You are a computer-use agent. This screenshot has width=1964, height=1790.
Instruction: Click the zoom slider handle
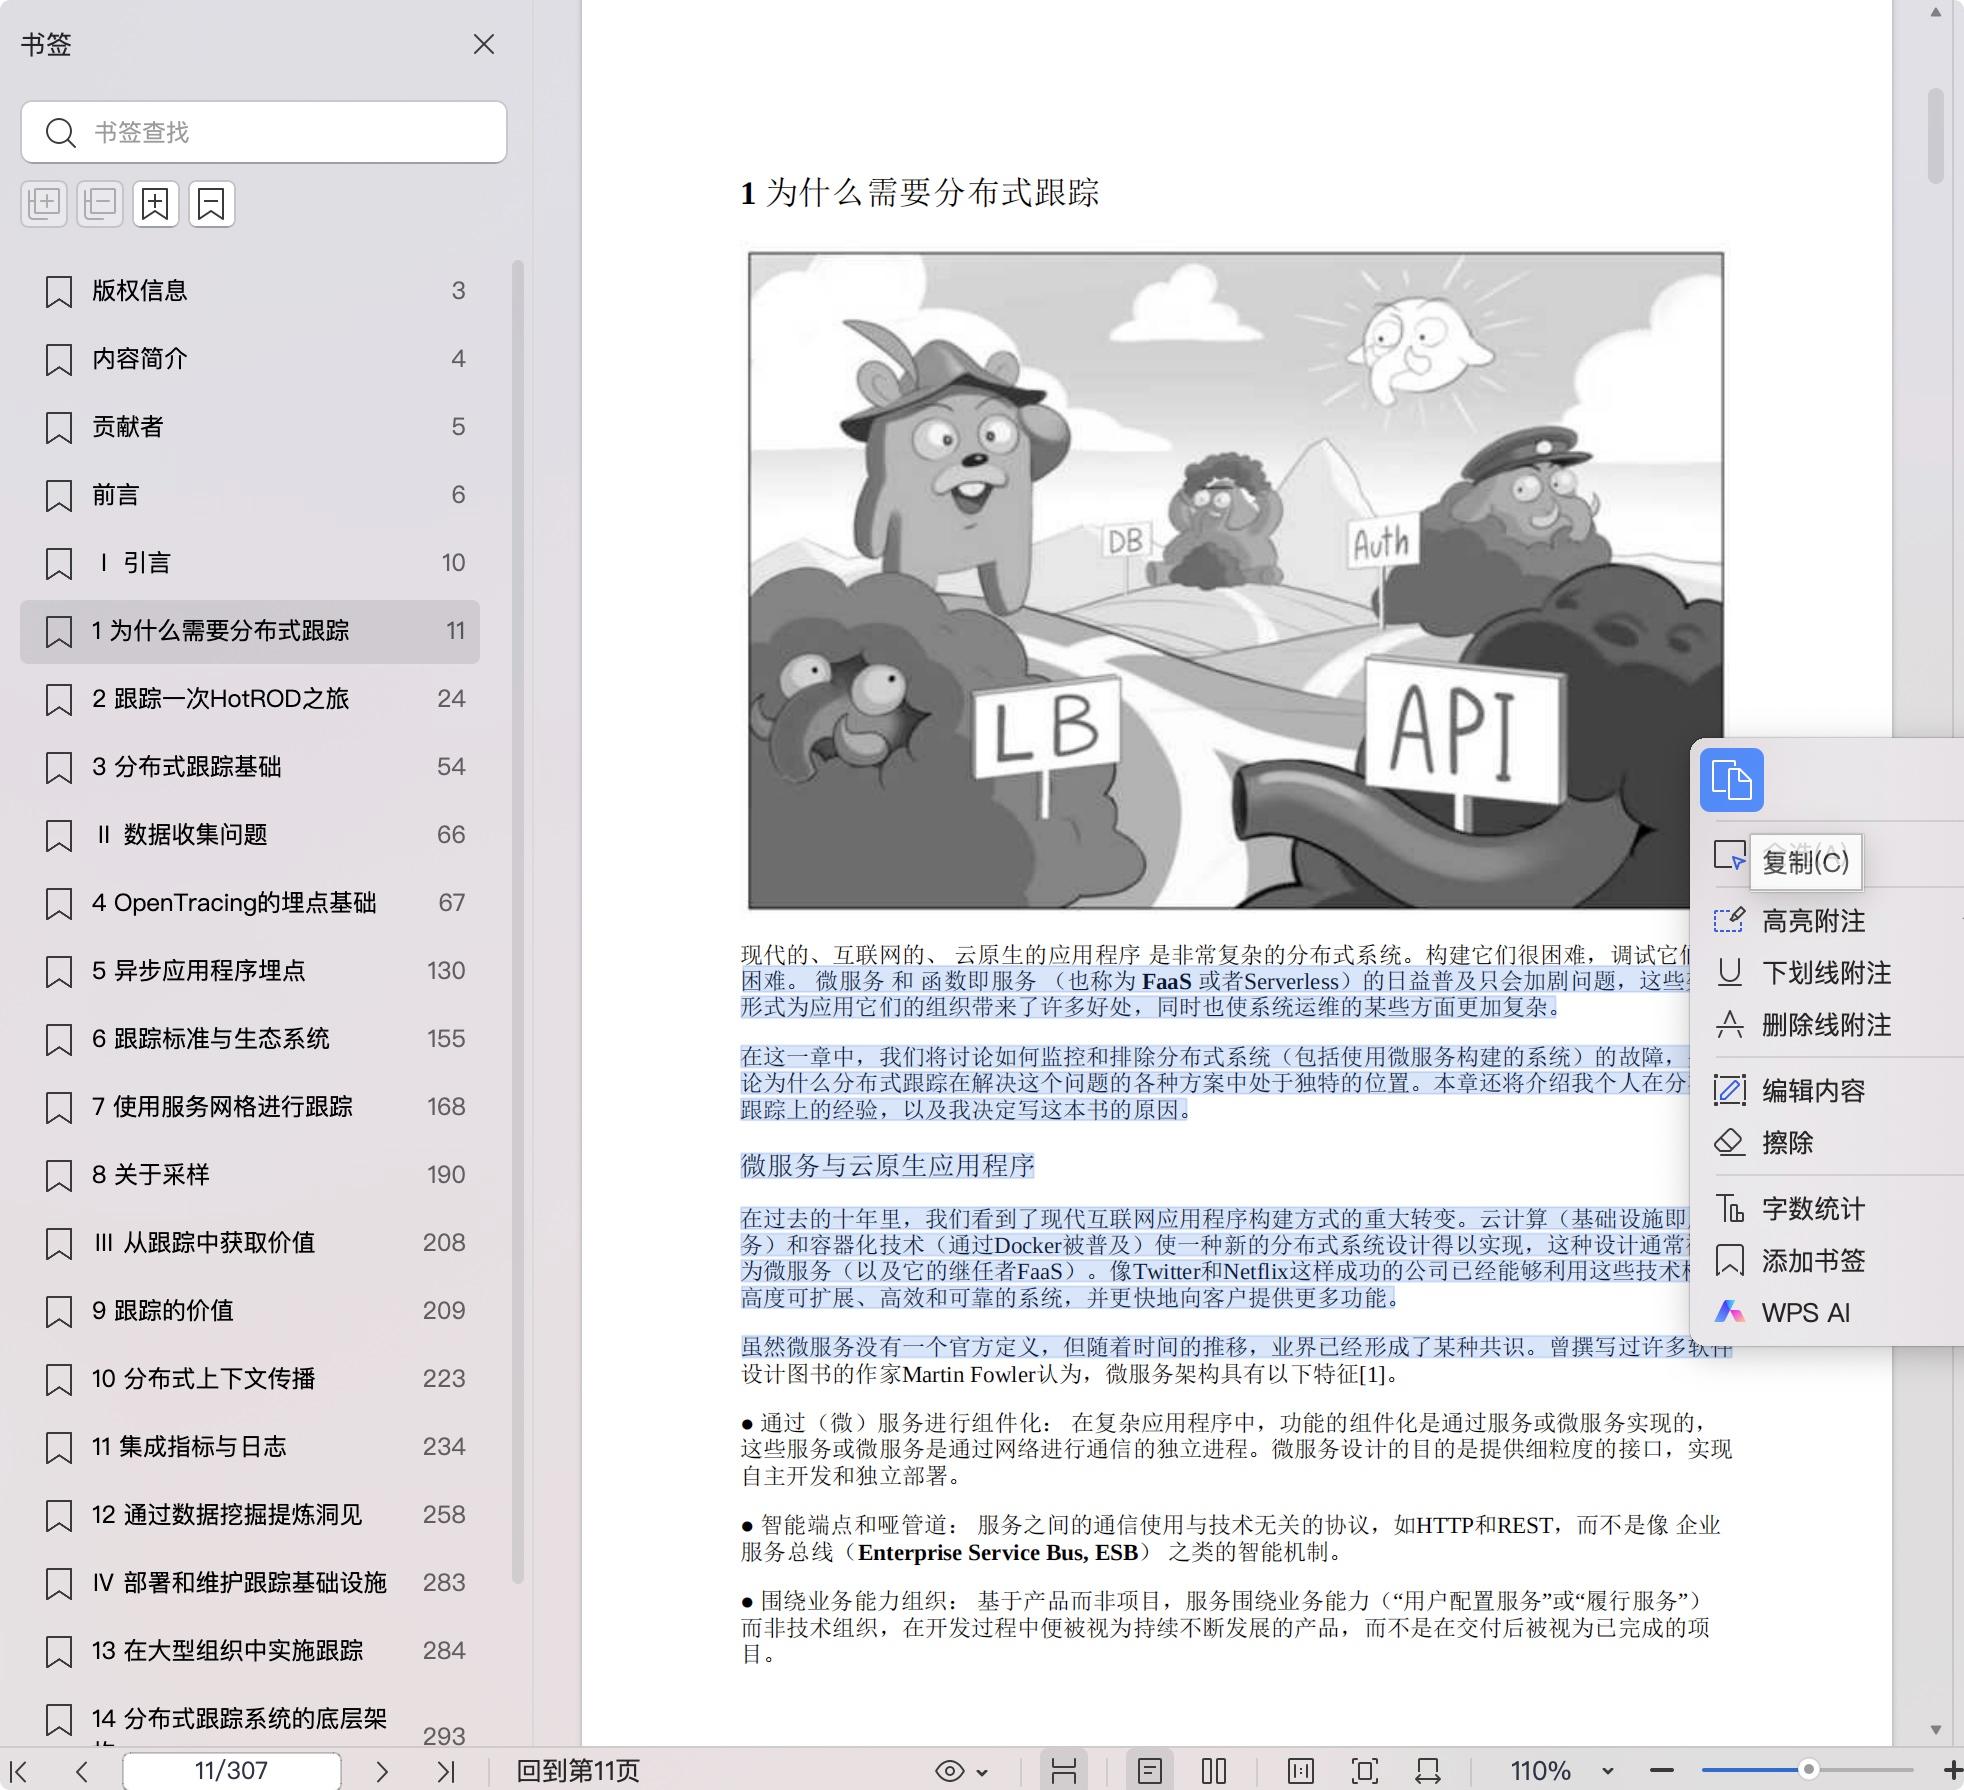(1808, 1770)
